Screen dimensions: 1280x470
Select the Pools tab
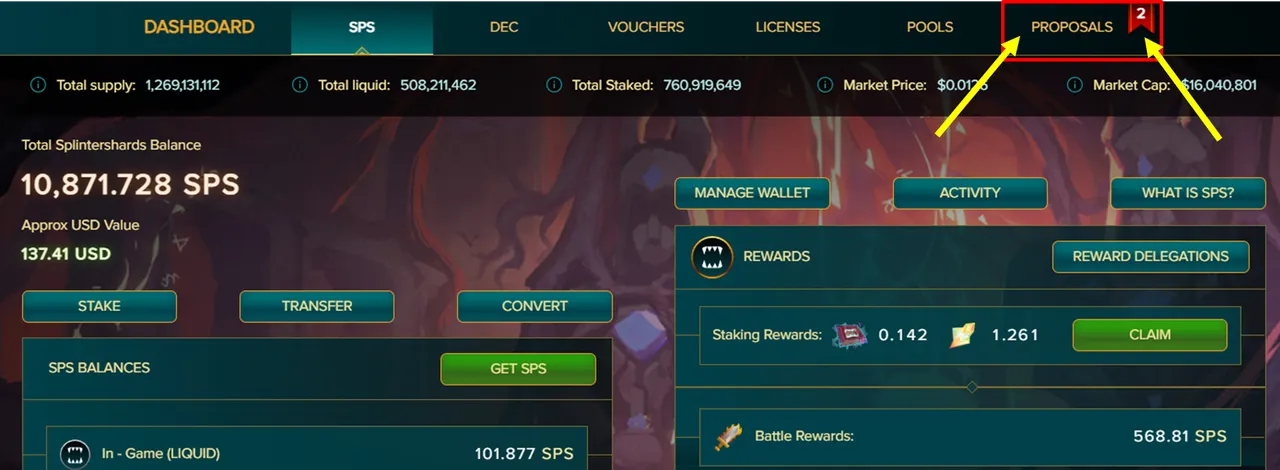(930, 27)
